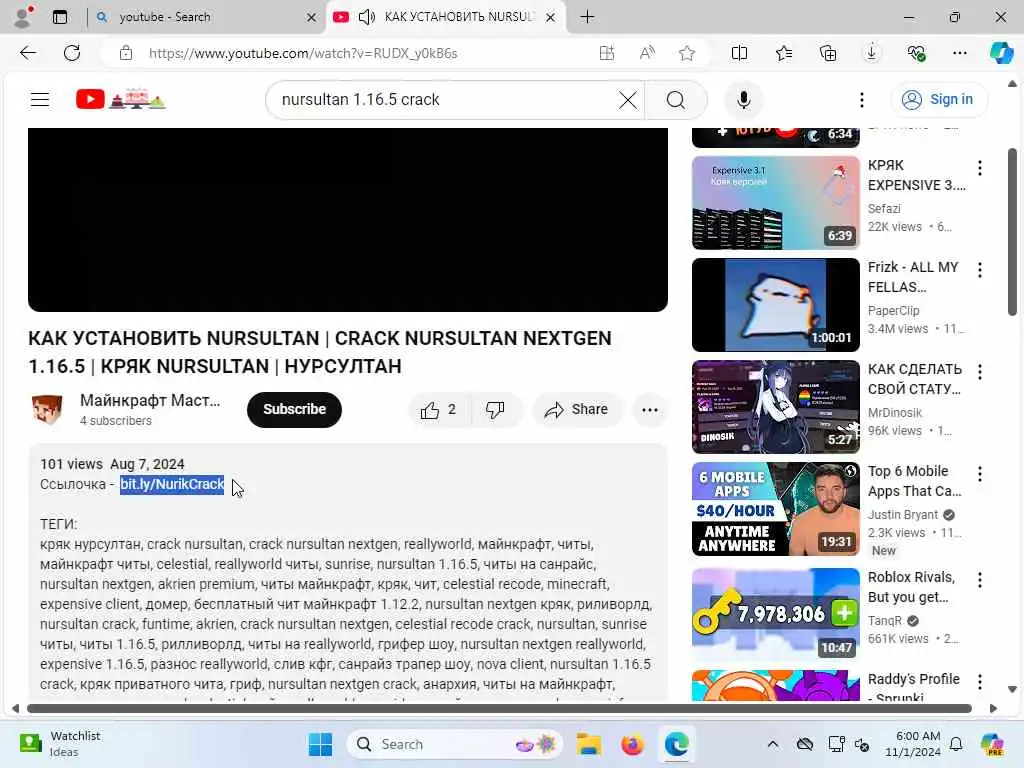Go back to the previous page

(28, 53)
